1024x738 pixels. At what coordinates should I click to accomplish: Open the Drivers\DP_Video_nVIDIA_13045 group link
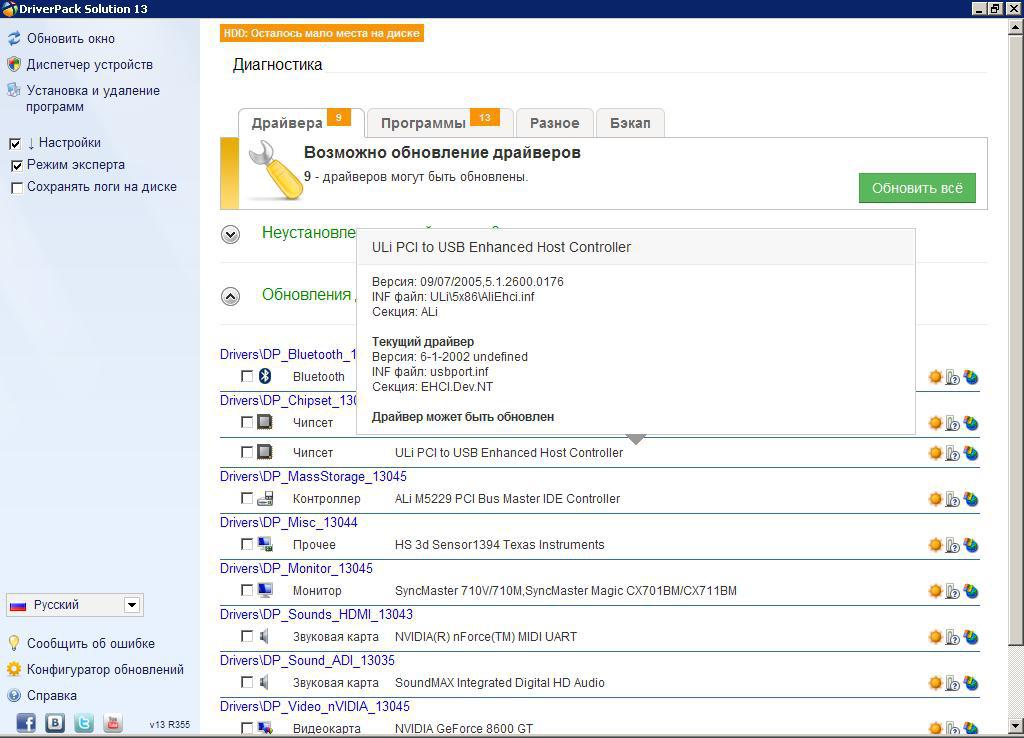(315, 707)
